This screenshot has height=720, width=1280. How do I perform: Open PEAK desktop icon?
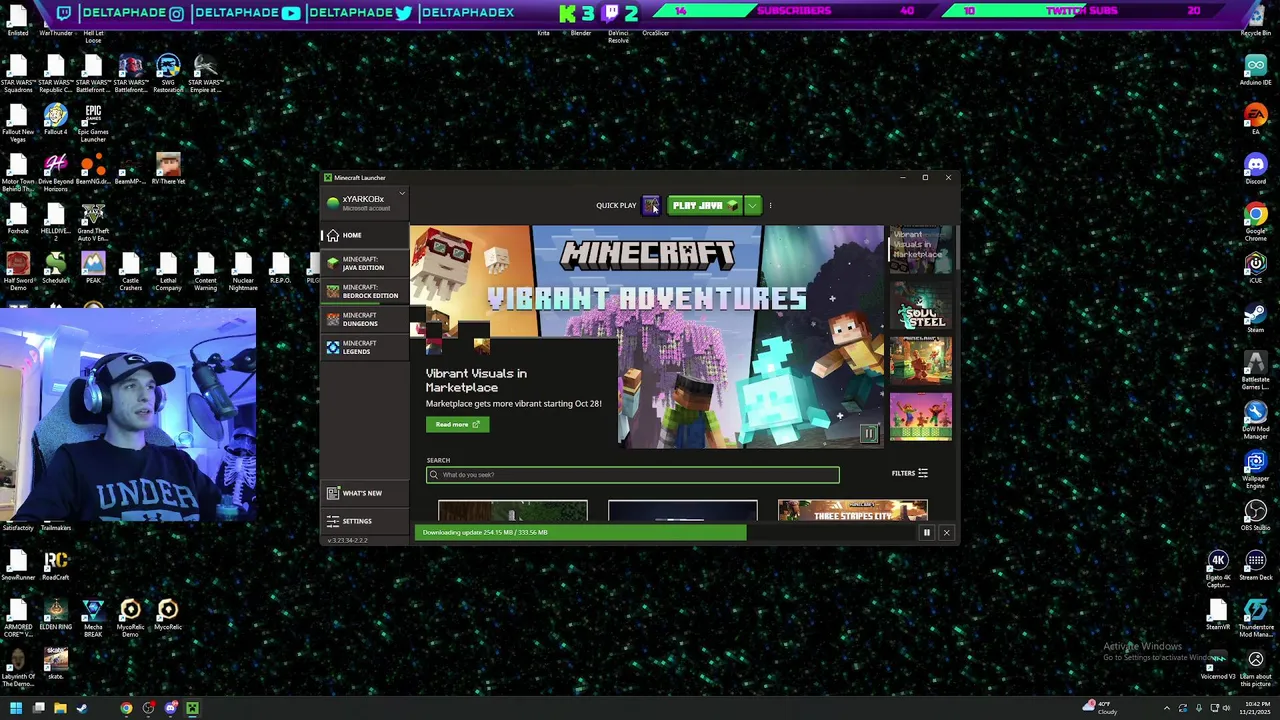point(93,269)
